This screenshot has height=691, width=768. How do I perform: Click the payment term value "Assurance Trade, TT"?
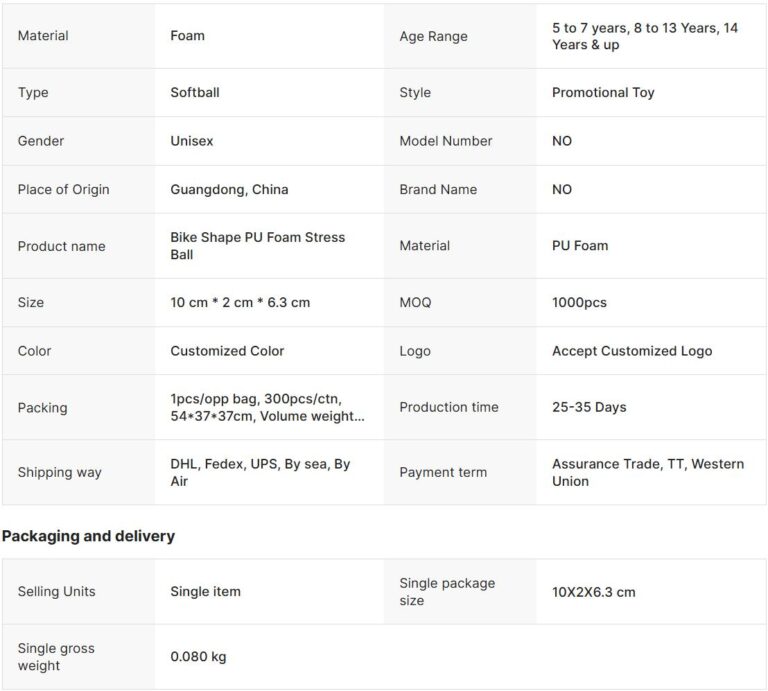tap(647, 472)
